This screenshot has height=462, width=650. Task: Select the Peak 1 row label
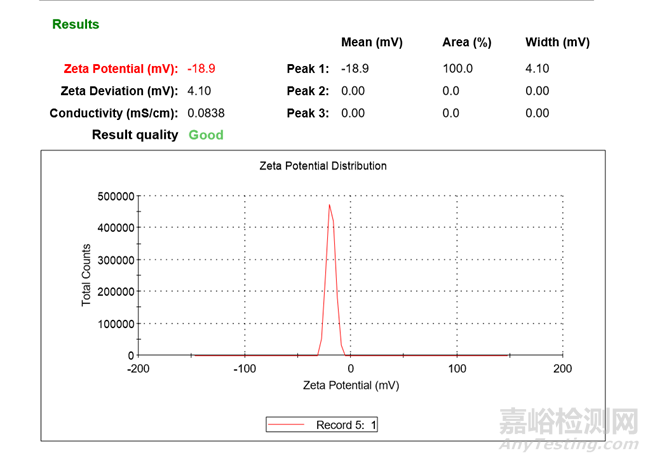(x=307, y=69)
